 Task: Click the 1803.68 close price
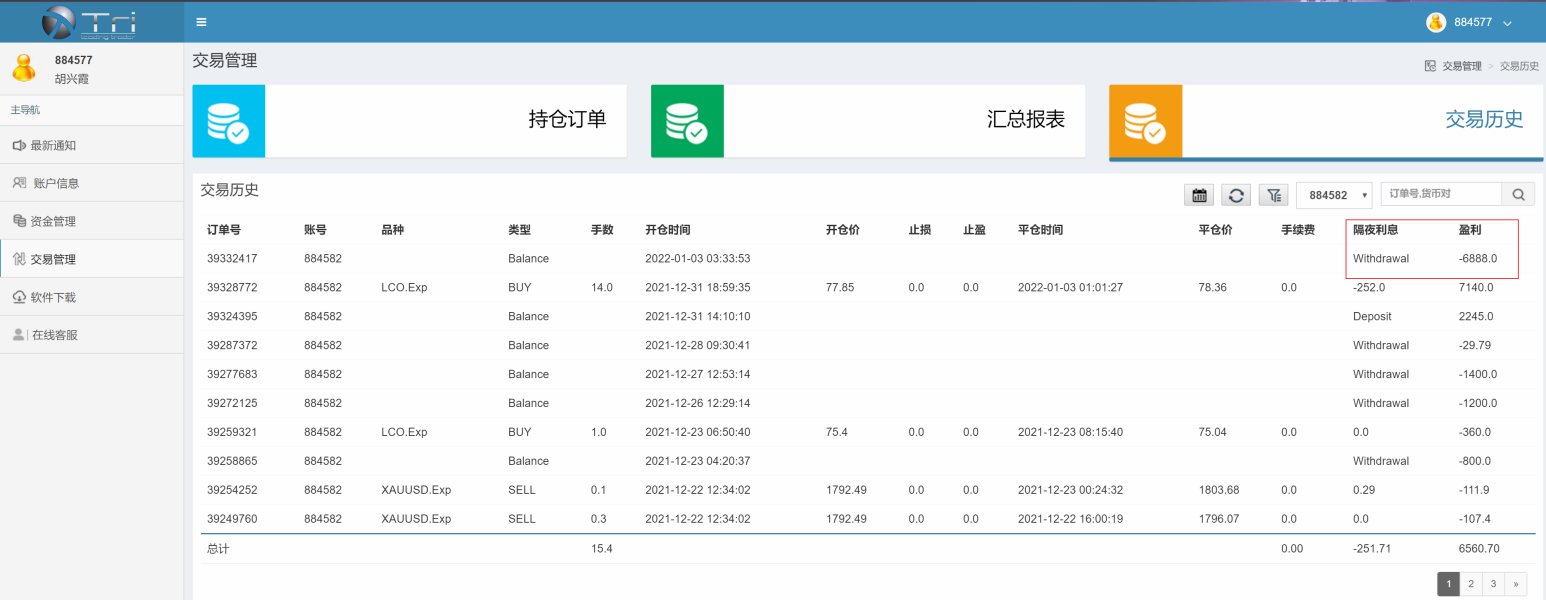click(1218, 490)
